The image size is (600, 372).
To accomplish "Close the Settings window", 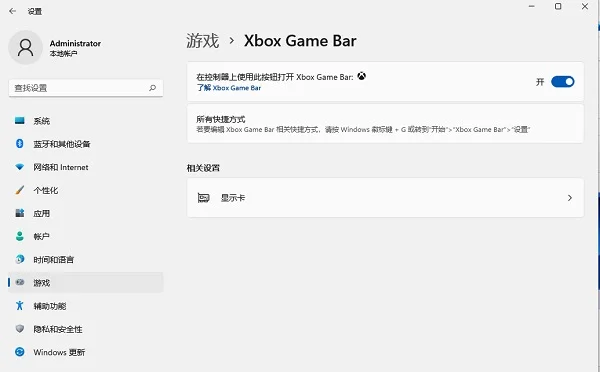I will point(585,6).
